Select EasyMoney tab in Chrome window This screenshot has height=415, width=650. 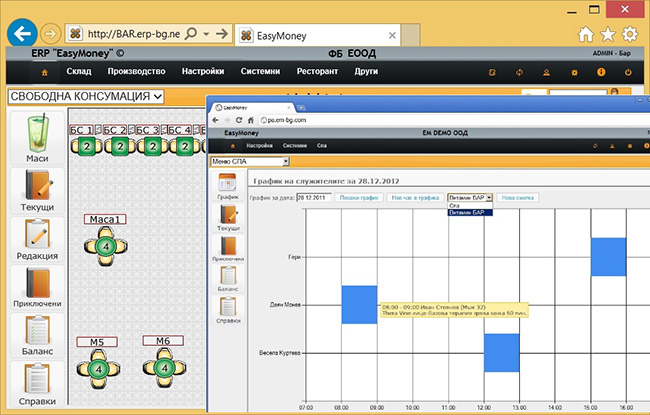[x=253, y=108]
